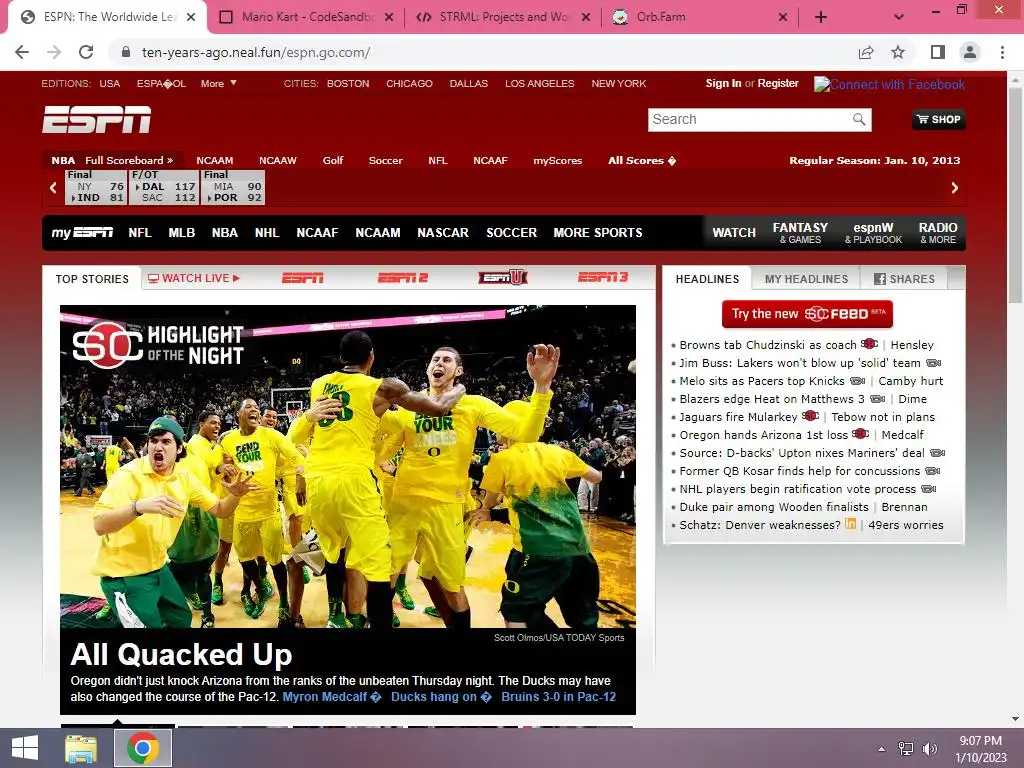Open RADIO & MORE menu

938,233
